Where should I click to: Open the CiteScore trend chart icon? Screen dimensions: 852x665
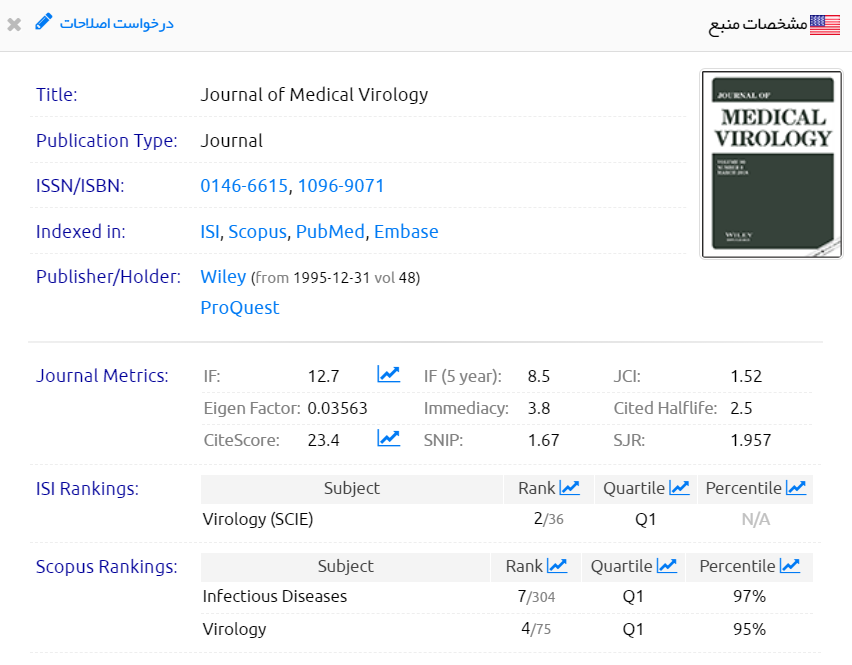(388, 438)
